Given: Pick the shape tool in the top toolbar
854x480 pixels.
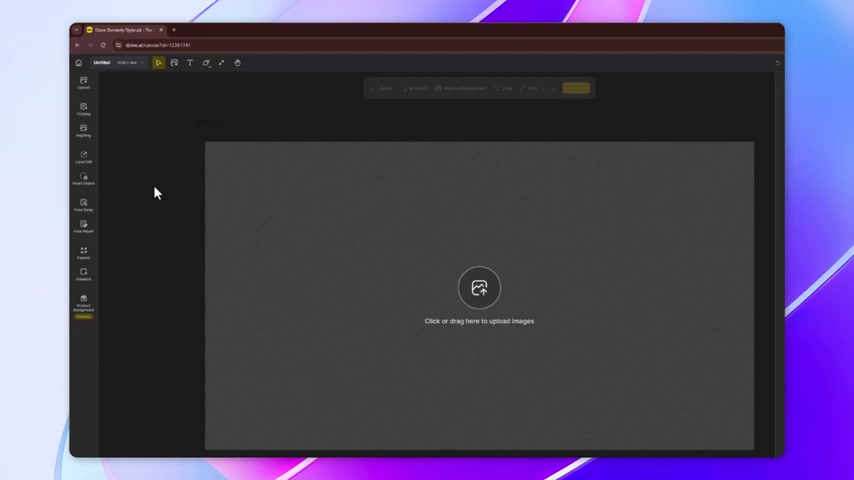Looking at the screenshot, I should pos(206,63).
